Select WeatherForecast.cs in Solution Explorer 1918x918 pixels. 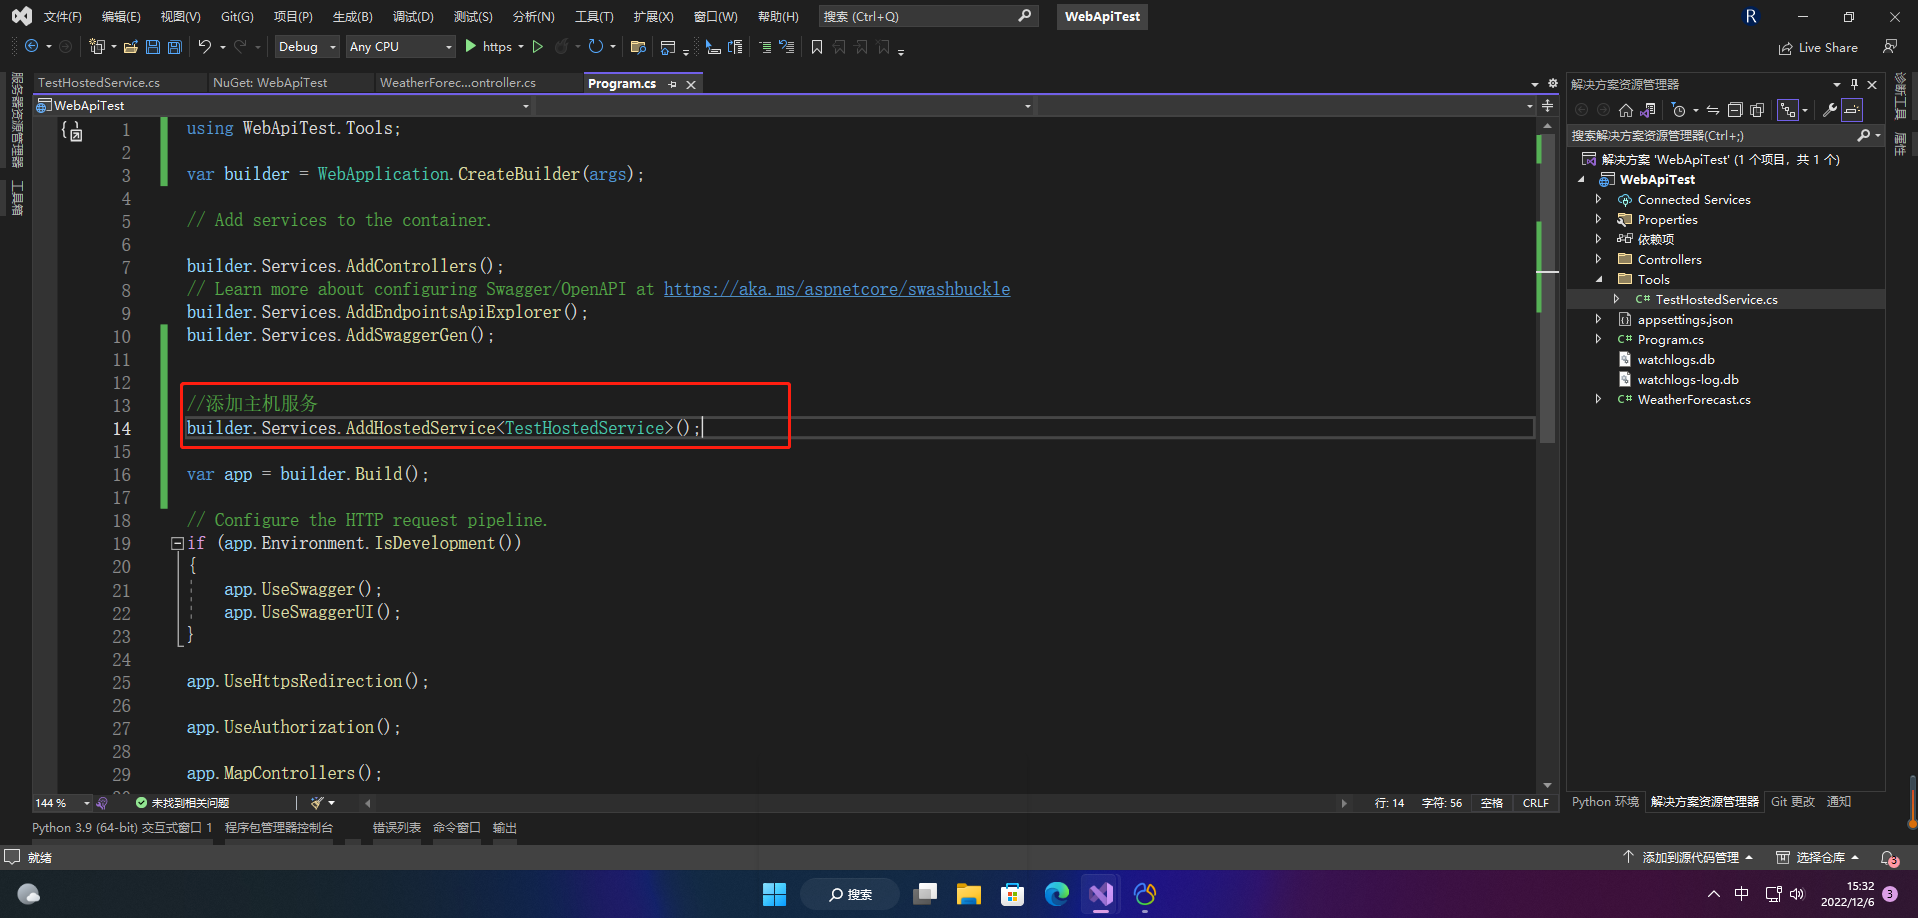tap(1693, 400)
